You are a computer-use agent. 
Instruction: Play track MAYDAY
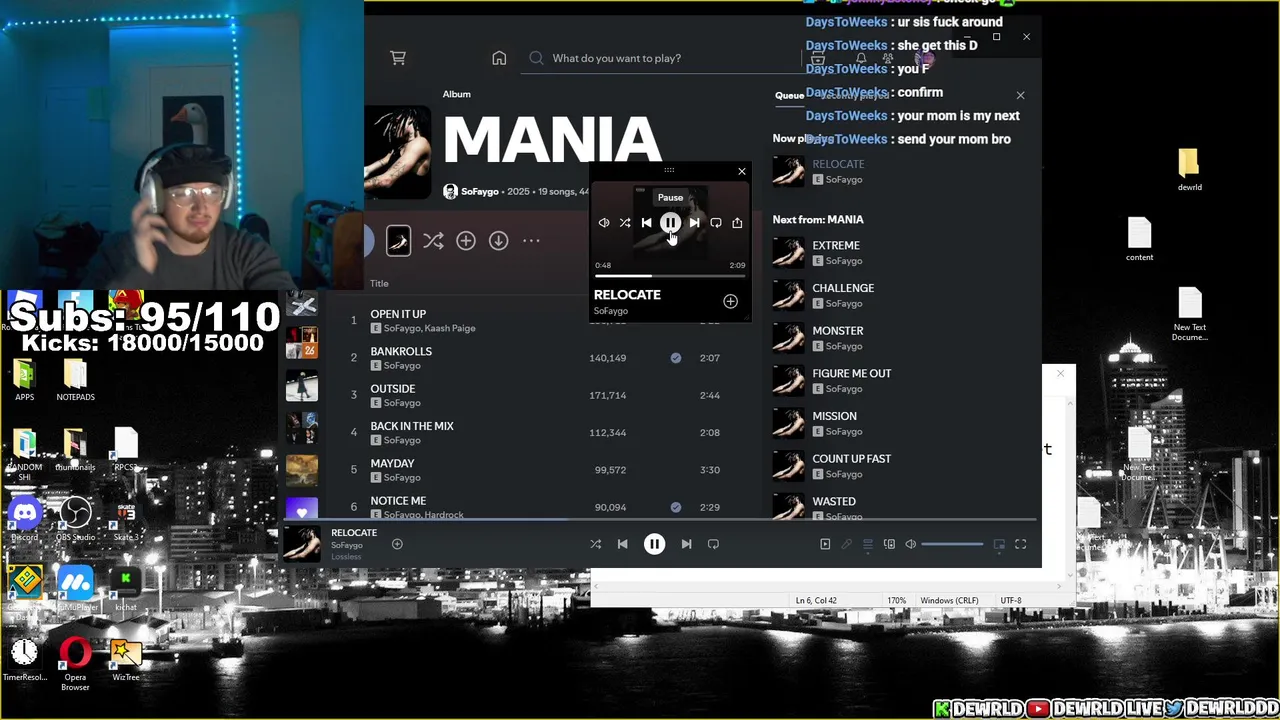(x=392, y=463)
